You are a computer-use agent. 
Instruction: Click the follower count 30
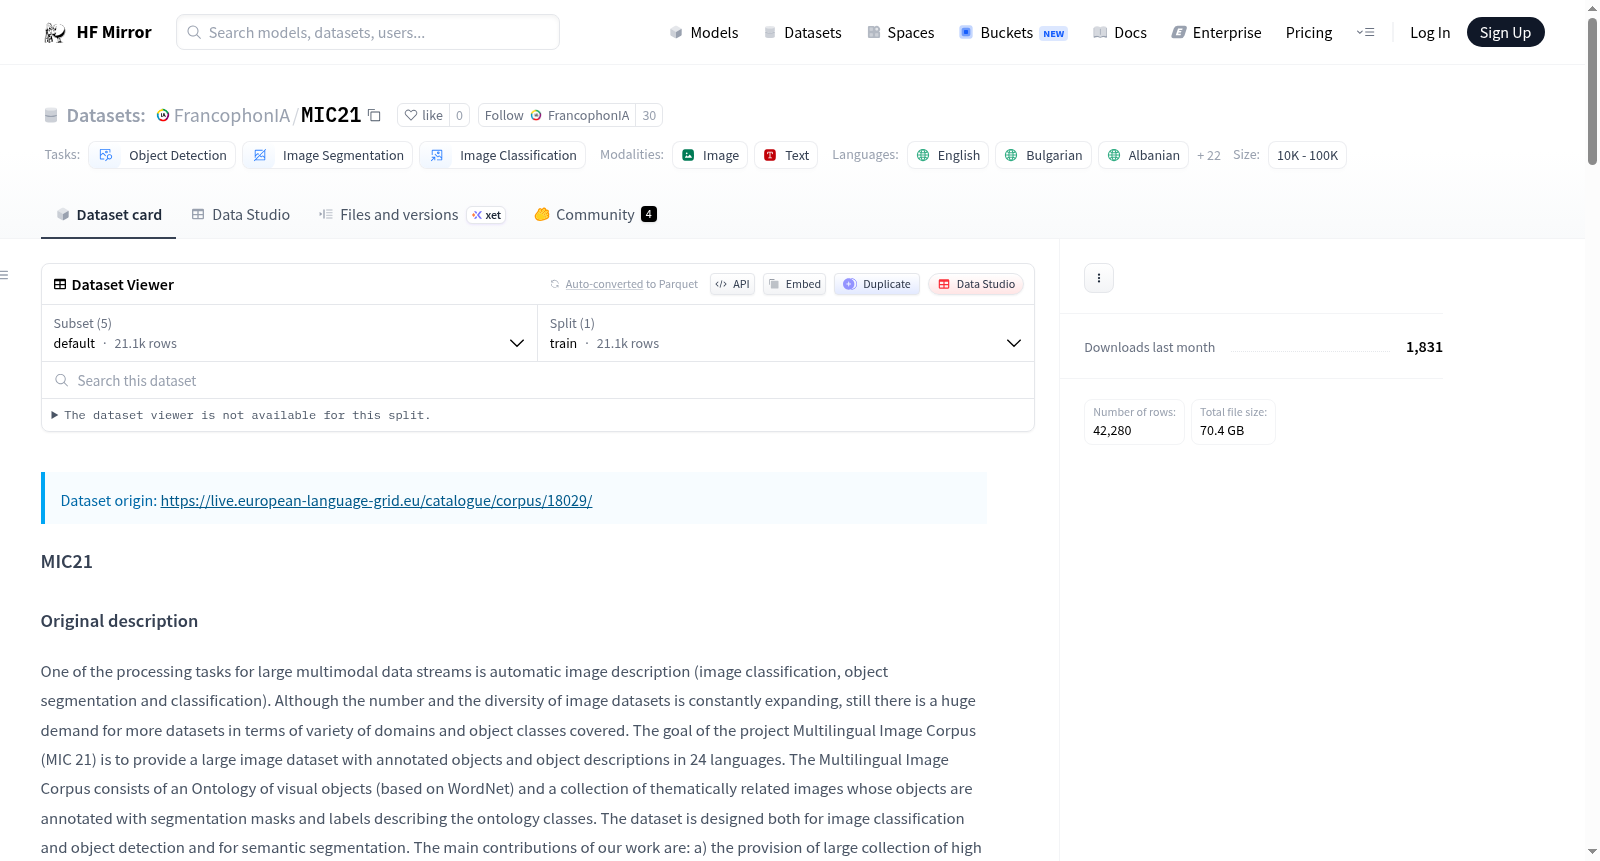point(649,115)
